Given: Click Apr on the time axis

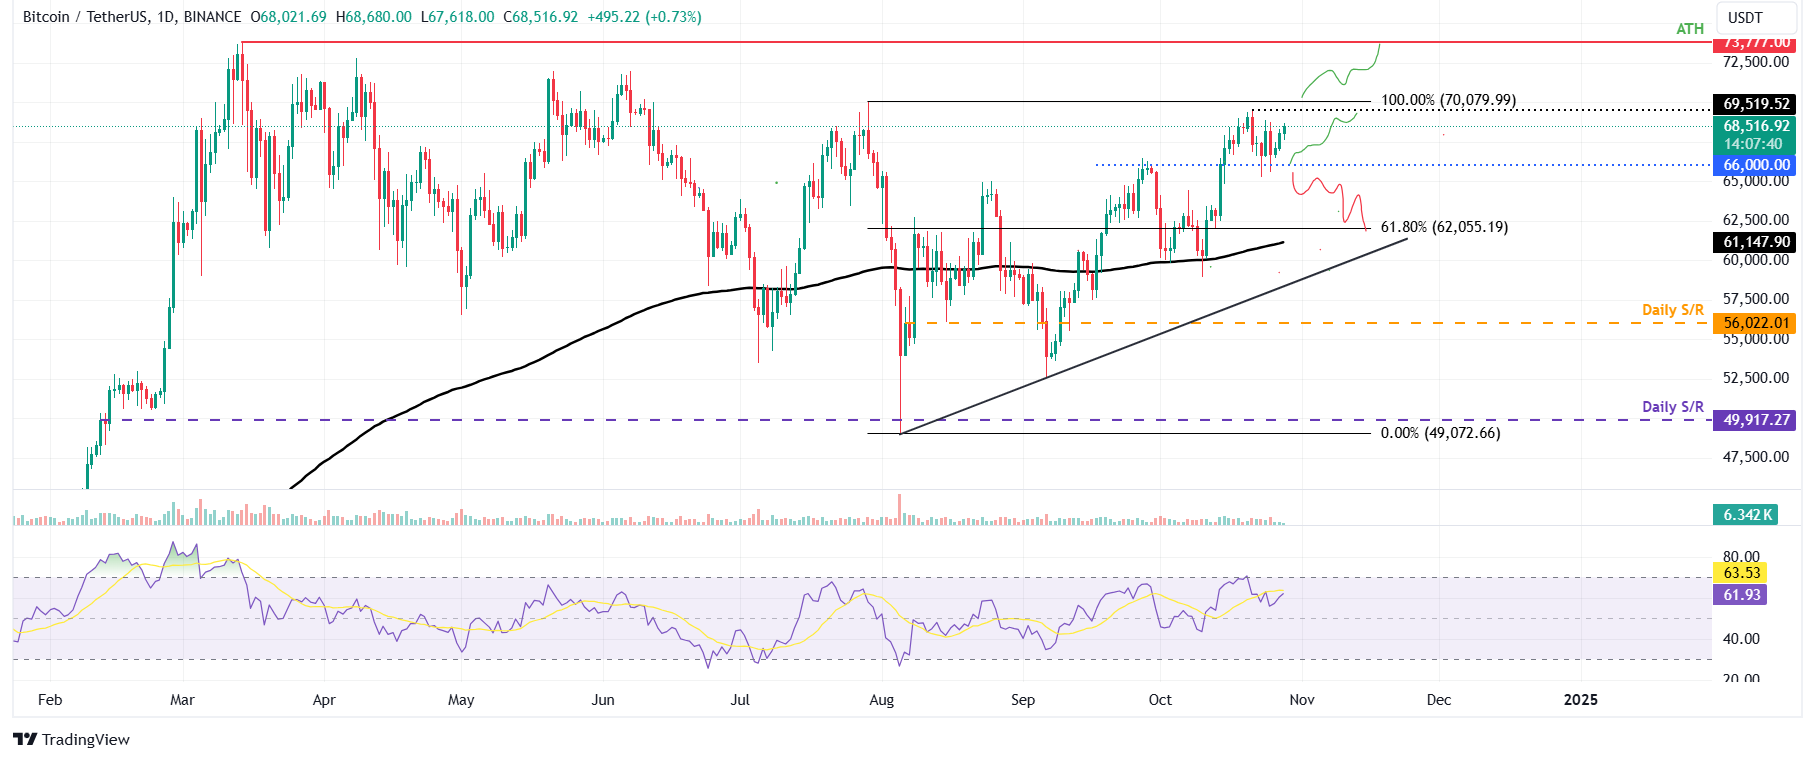Looking at the screenshot, I should 324,700.
